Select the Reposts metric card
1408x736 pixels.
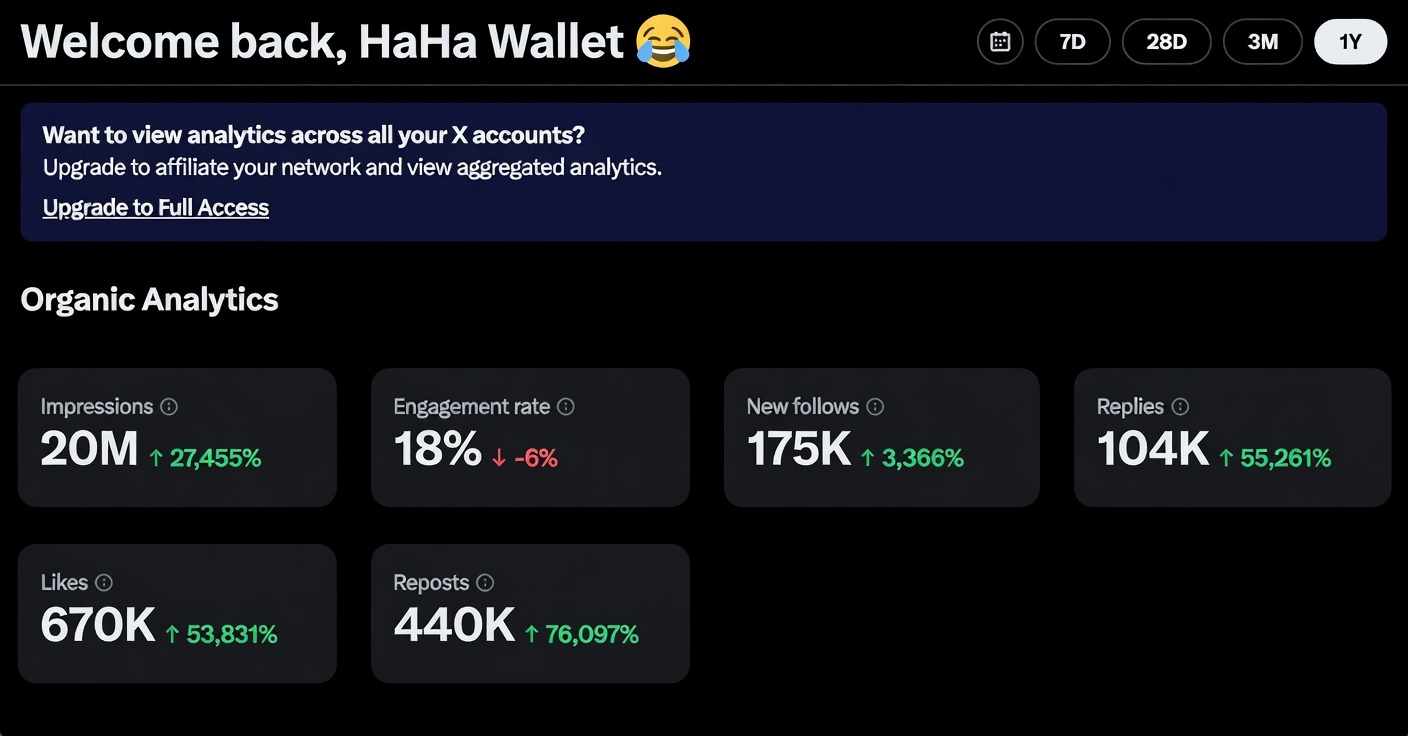[x=530, y=613]
